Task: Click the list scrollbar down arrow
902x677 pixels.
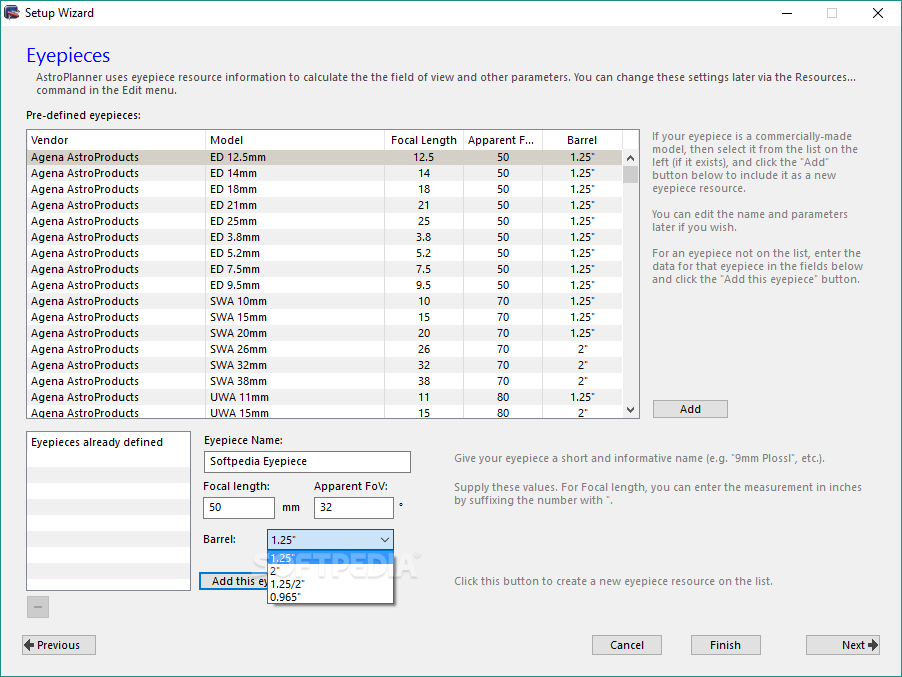Action: click(630, 410)
